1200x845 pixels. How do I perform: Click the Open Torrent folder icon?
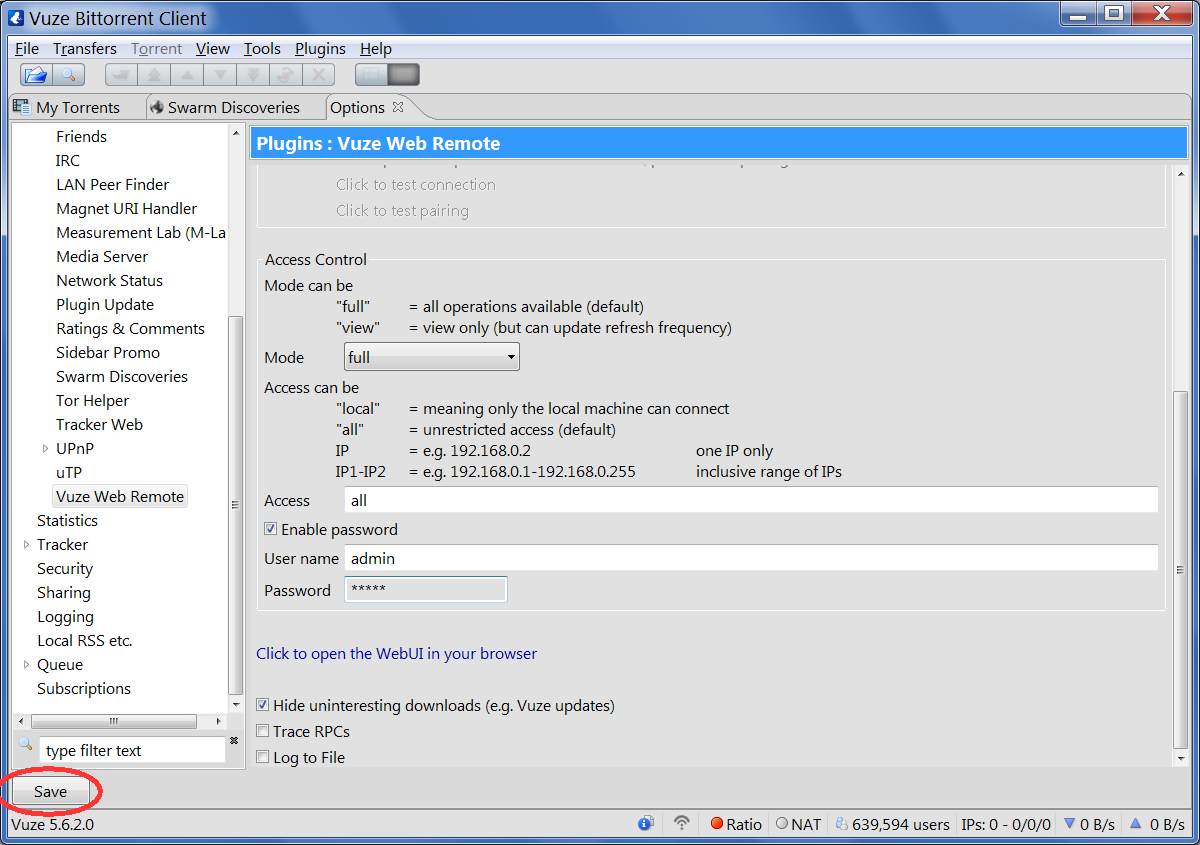tap(36, 75)
